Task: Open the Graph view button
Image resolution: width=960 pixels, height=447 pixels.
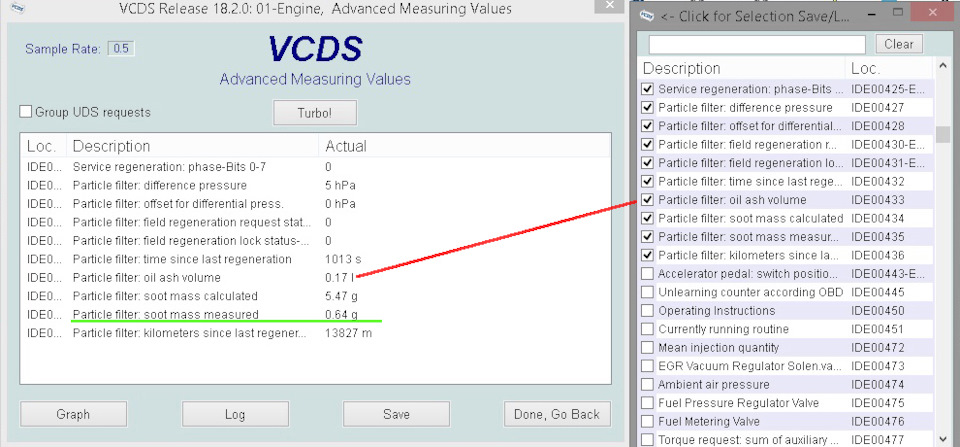Action: click(x=73, y=414)
